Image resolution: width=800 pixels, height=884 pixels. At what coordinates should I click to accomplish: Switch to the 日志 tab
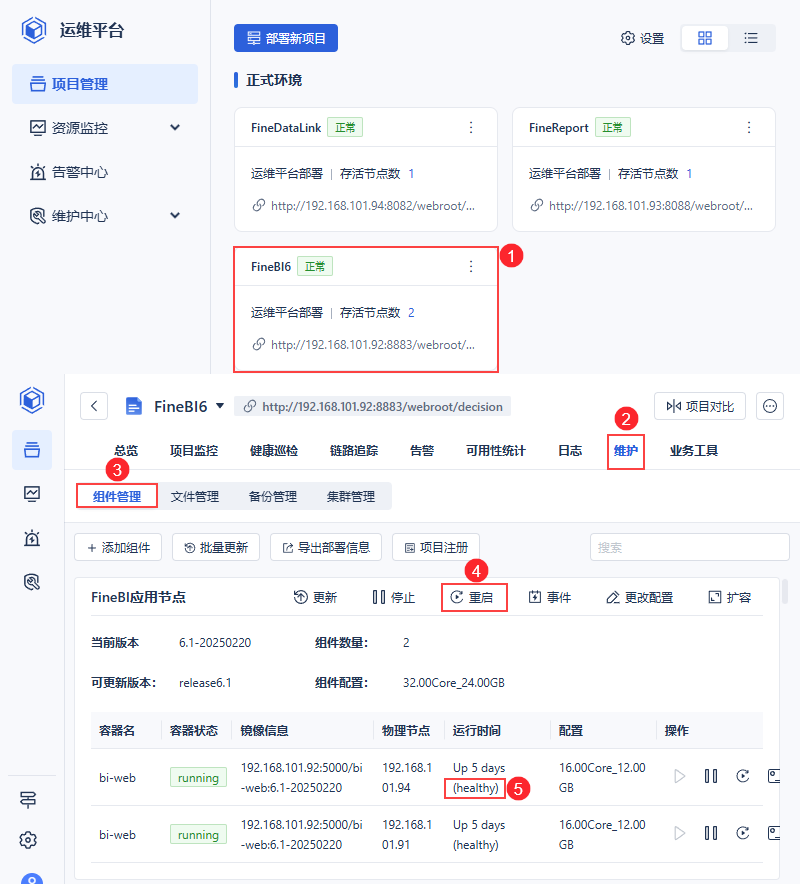click(x=570, y=450)
